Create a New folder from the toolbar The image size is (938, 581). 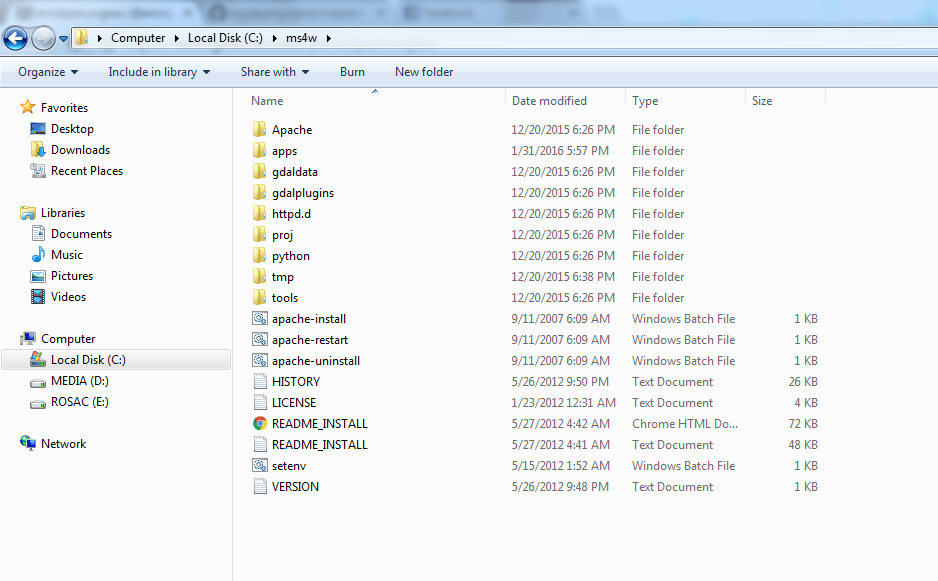(424, 72)
